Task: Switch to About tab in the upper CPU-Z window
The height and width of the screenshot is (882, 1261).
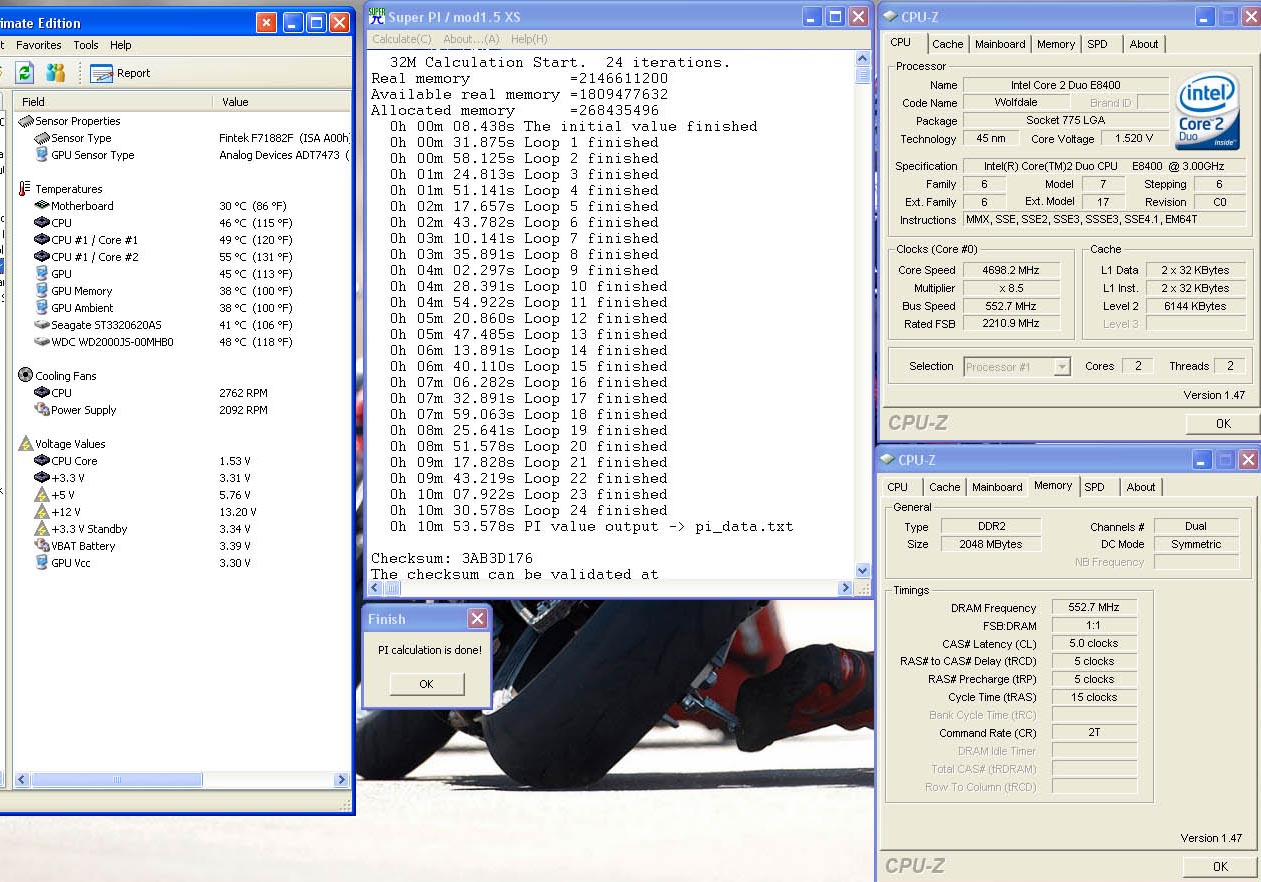Action: (x=1144, y=44)
